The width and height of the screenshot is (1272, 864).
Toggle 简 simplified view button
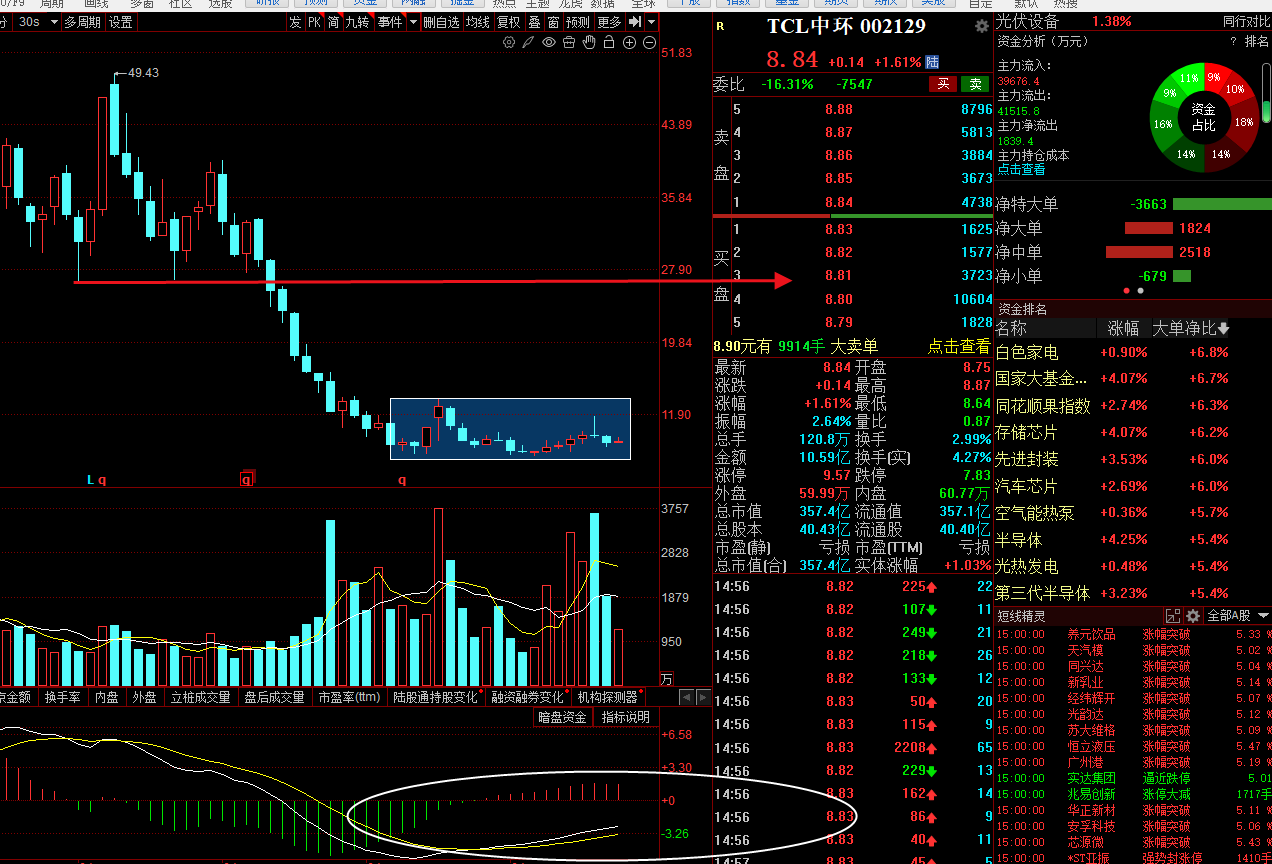pyautogui.click(x=333, y=22)
